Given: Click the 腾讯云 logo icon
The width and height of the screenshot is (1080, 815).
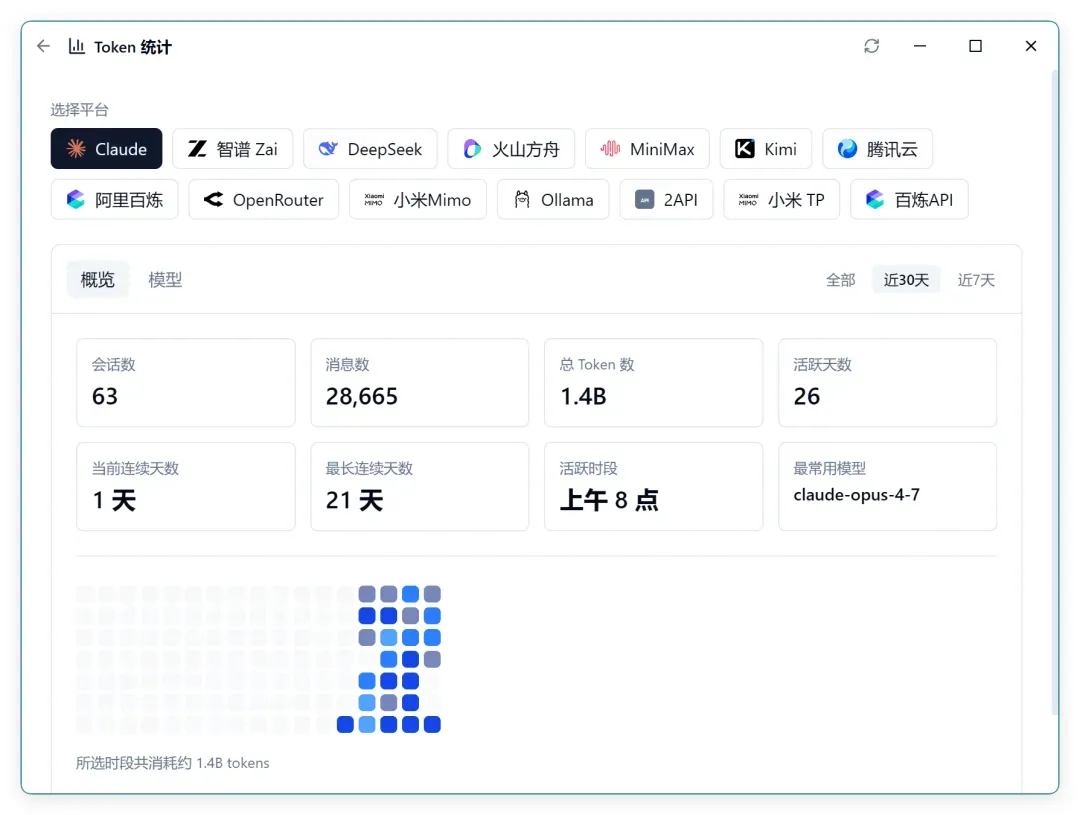Looking at the screenshot, I should (847, 149).
